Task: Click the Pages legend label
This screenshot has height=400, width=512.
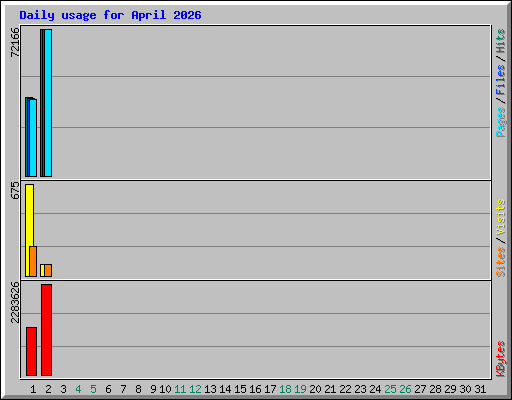Action: [501, 122]
